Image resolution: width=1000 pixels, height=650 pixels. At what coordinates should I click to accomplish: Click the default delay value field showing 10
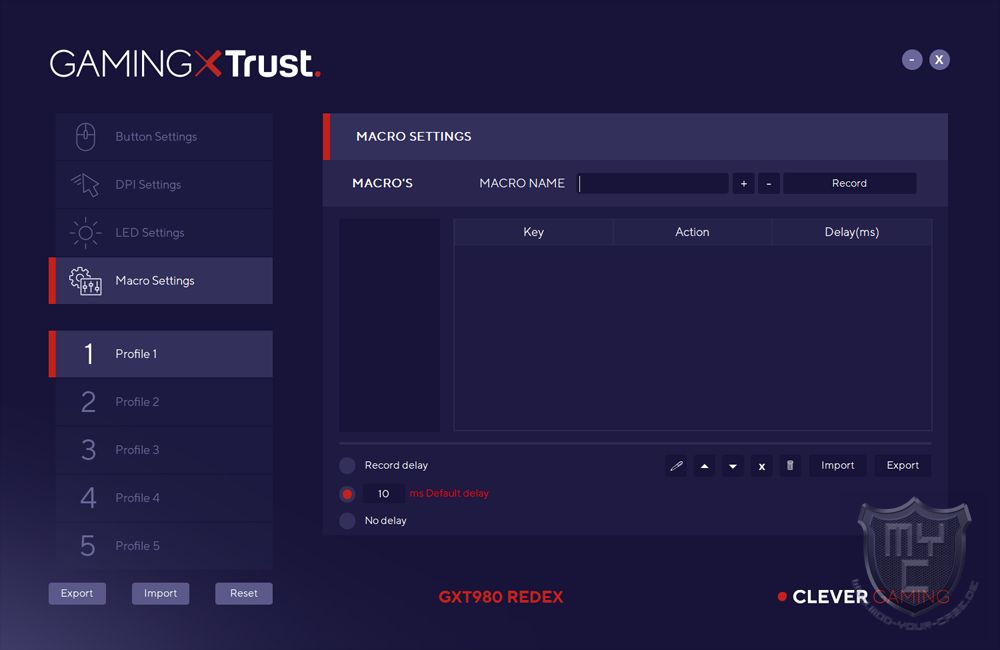point(383,494)
